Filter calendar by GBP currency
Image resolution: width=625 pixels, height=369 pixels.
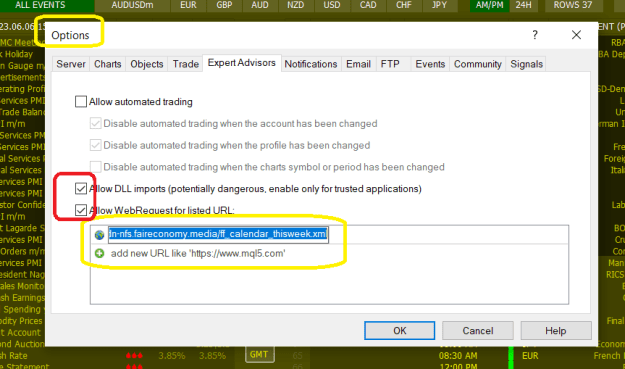pyautogui.click(x=224, y=5)
